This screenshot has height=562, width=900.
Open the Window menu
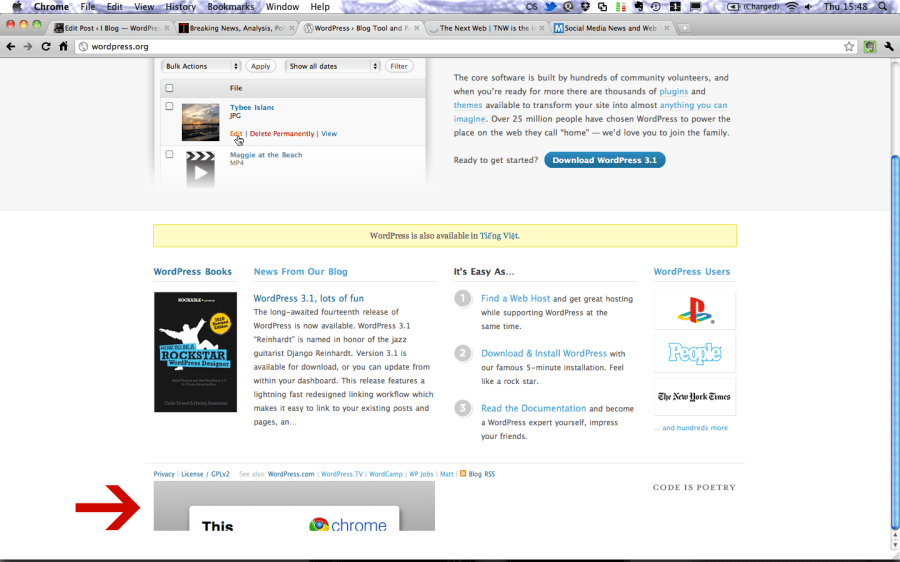point(282,7)
